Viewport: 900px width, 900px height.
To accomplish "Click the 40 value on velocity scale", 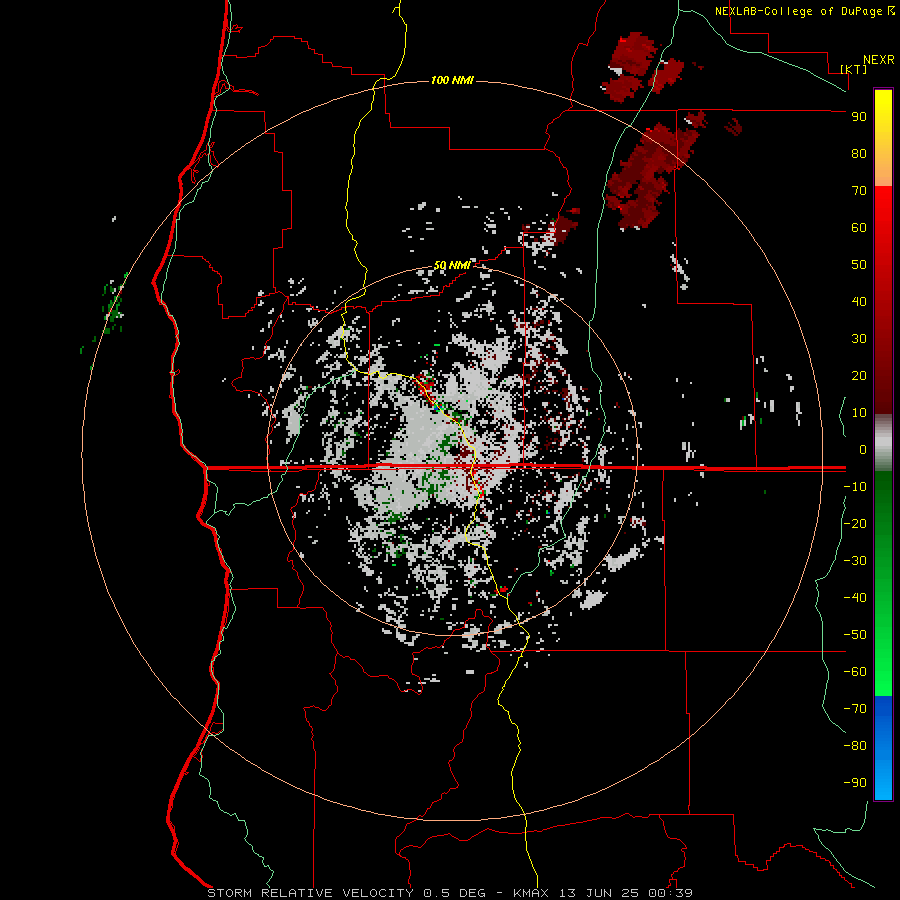I will pyautogui.click(x=859, y=301).
